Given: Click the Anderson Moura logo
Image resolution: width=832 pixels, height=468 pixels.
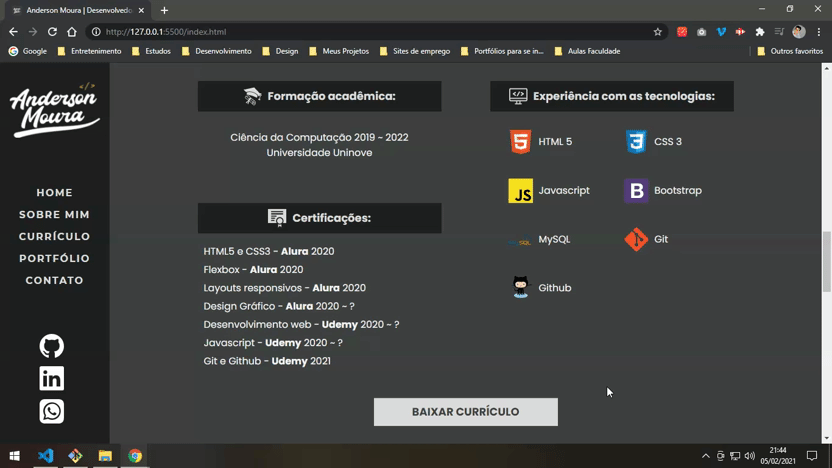Looking at the screenshot, I should (x=55, y=110).
